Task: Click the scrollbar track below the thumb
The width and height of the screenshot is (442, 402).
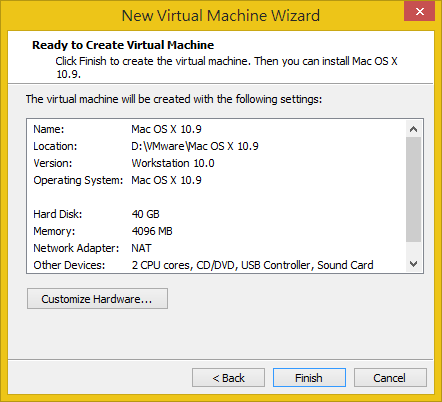Action: (x=414, y=249)
